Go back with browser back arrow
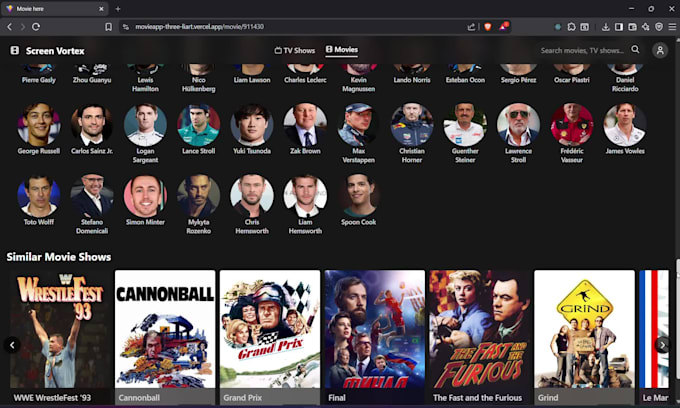Image resolution: width=680 pixels, height=408 pixels. pyautogui.click(x=10, y=27)
